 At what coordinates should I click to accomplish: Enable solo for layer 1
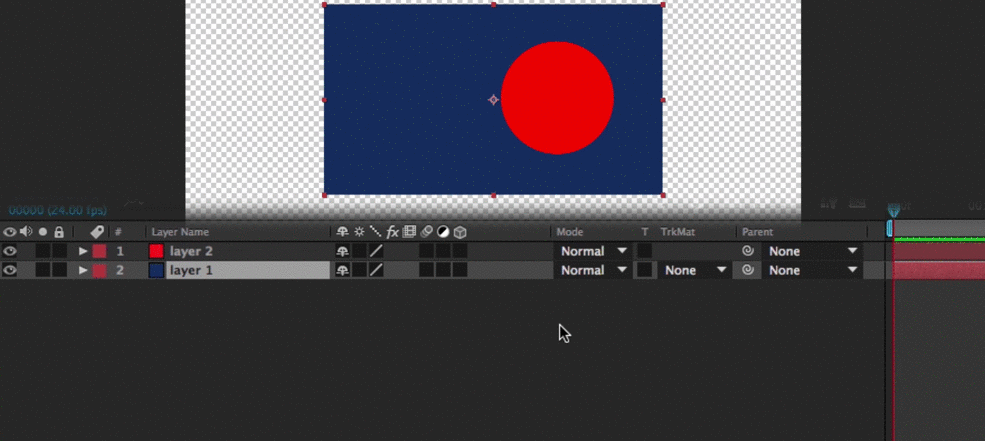(x=43, y=270)
